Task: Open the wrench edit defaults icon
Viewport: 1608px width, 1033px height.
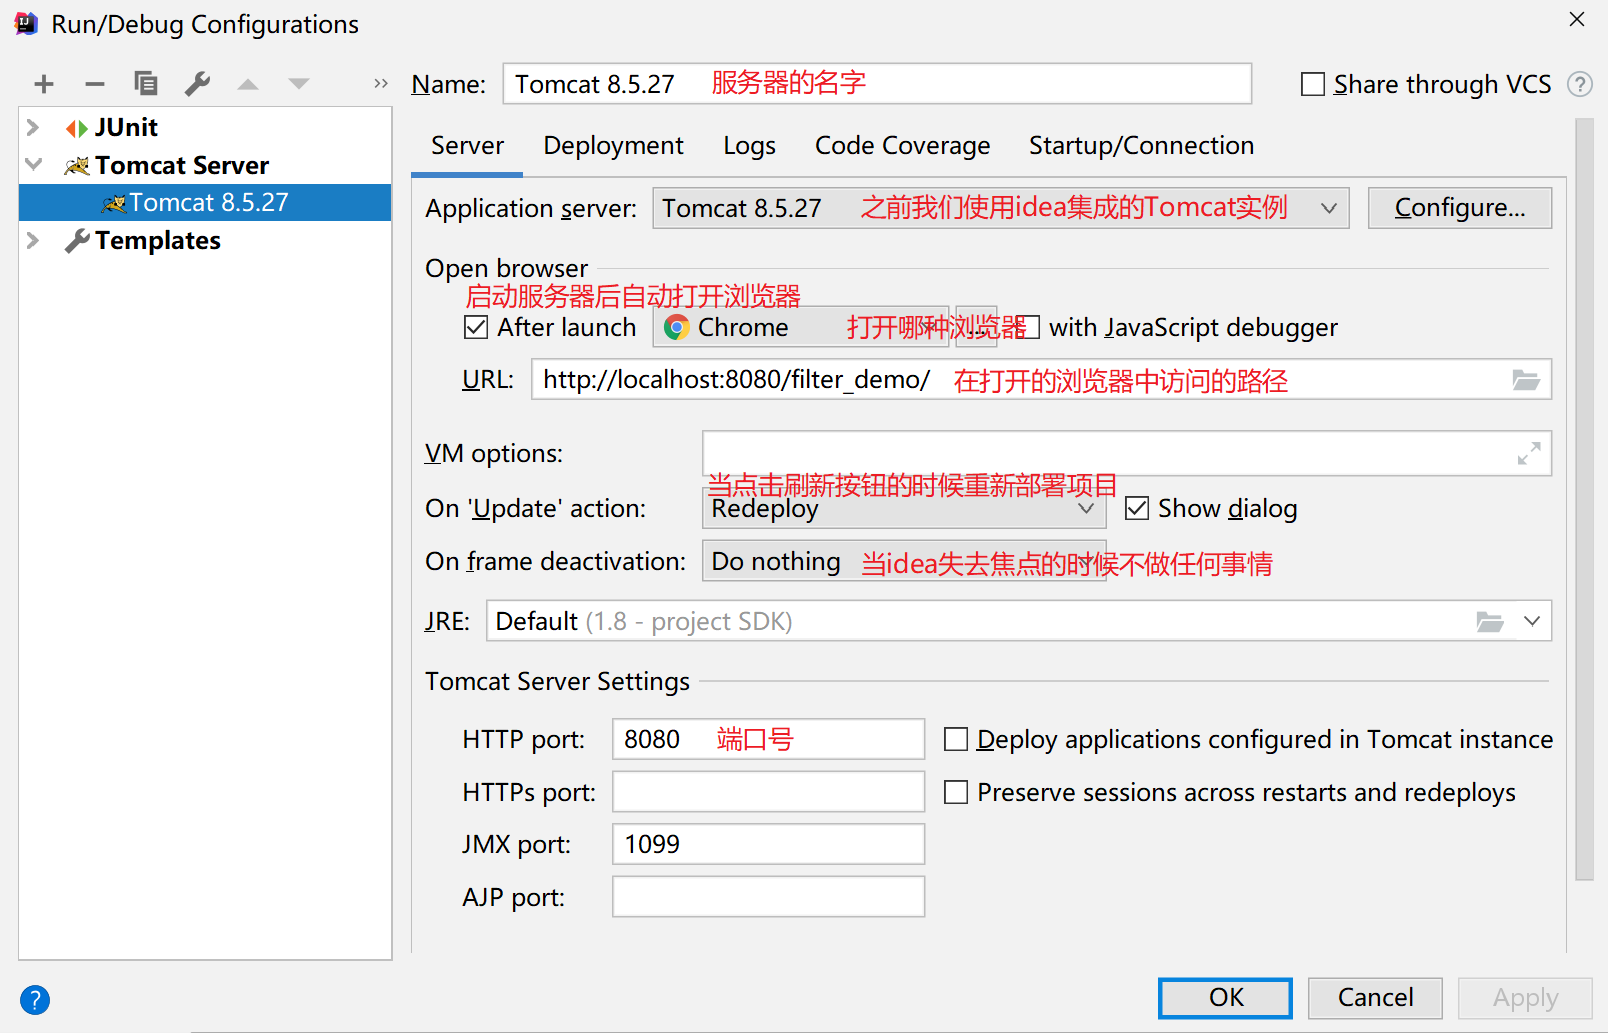Action: point(197,84)
